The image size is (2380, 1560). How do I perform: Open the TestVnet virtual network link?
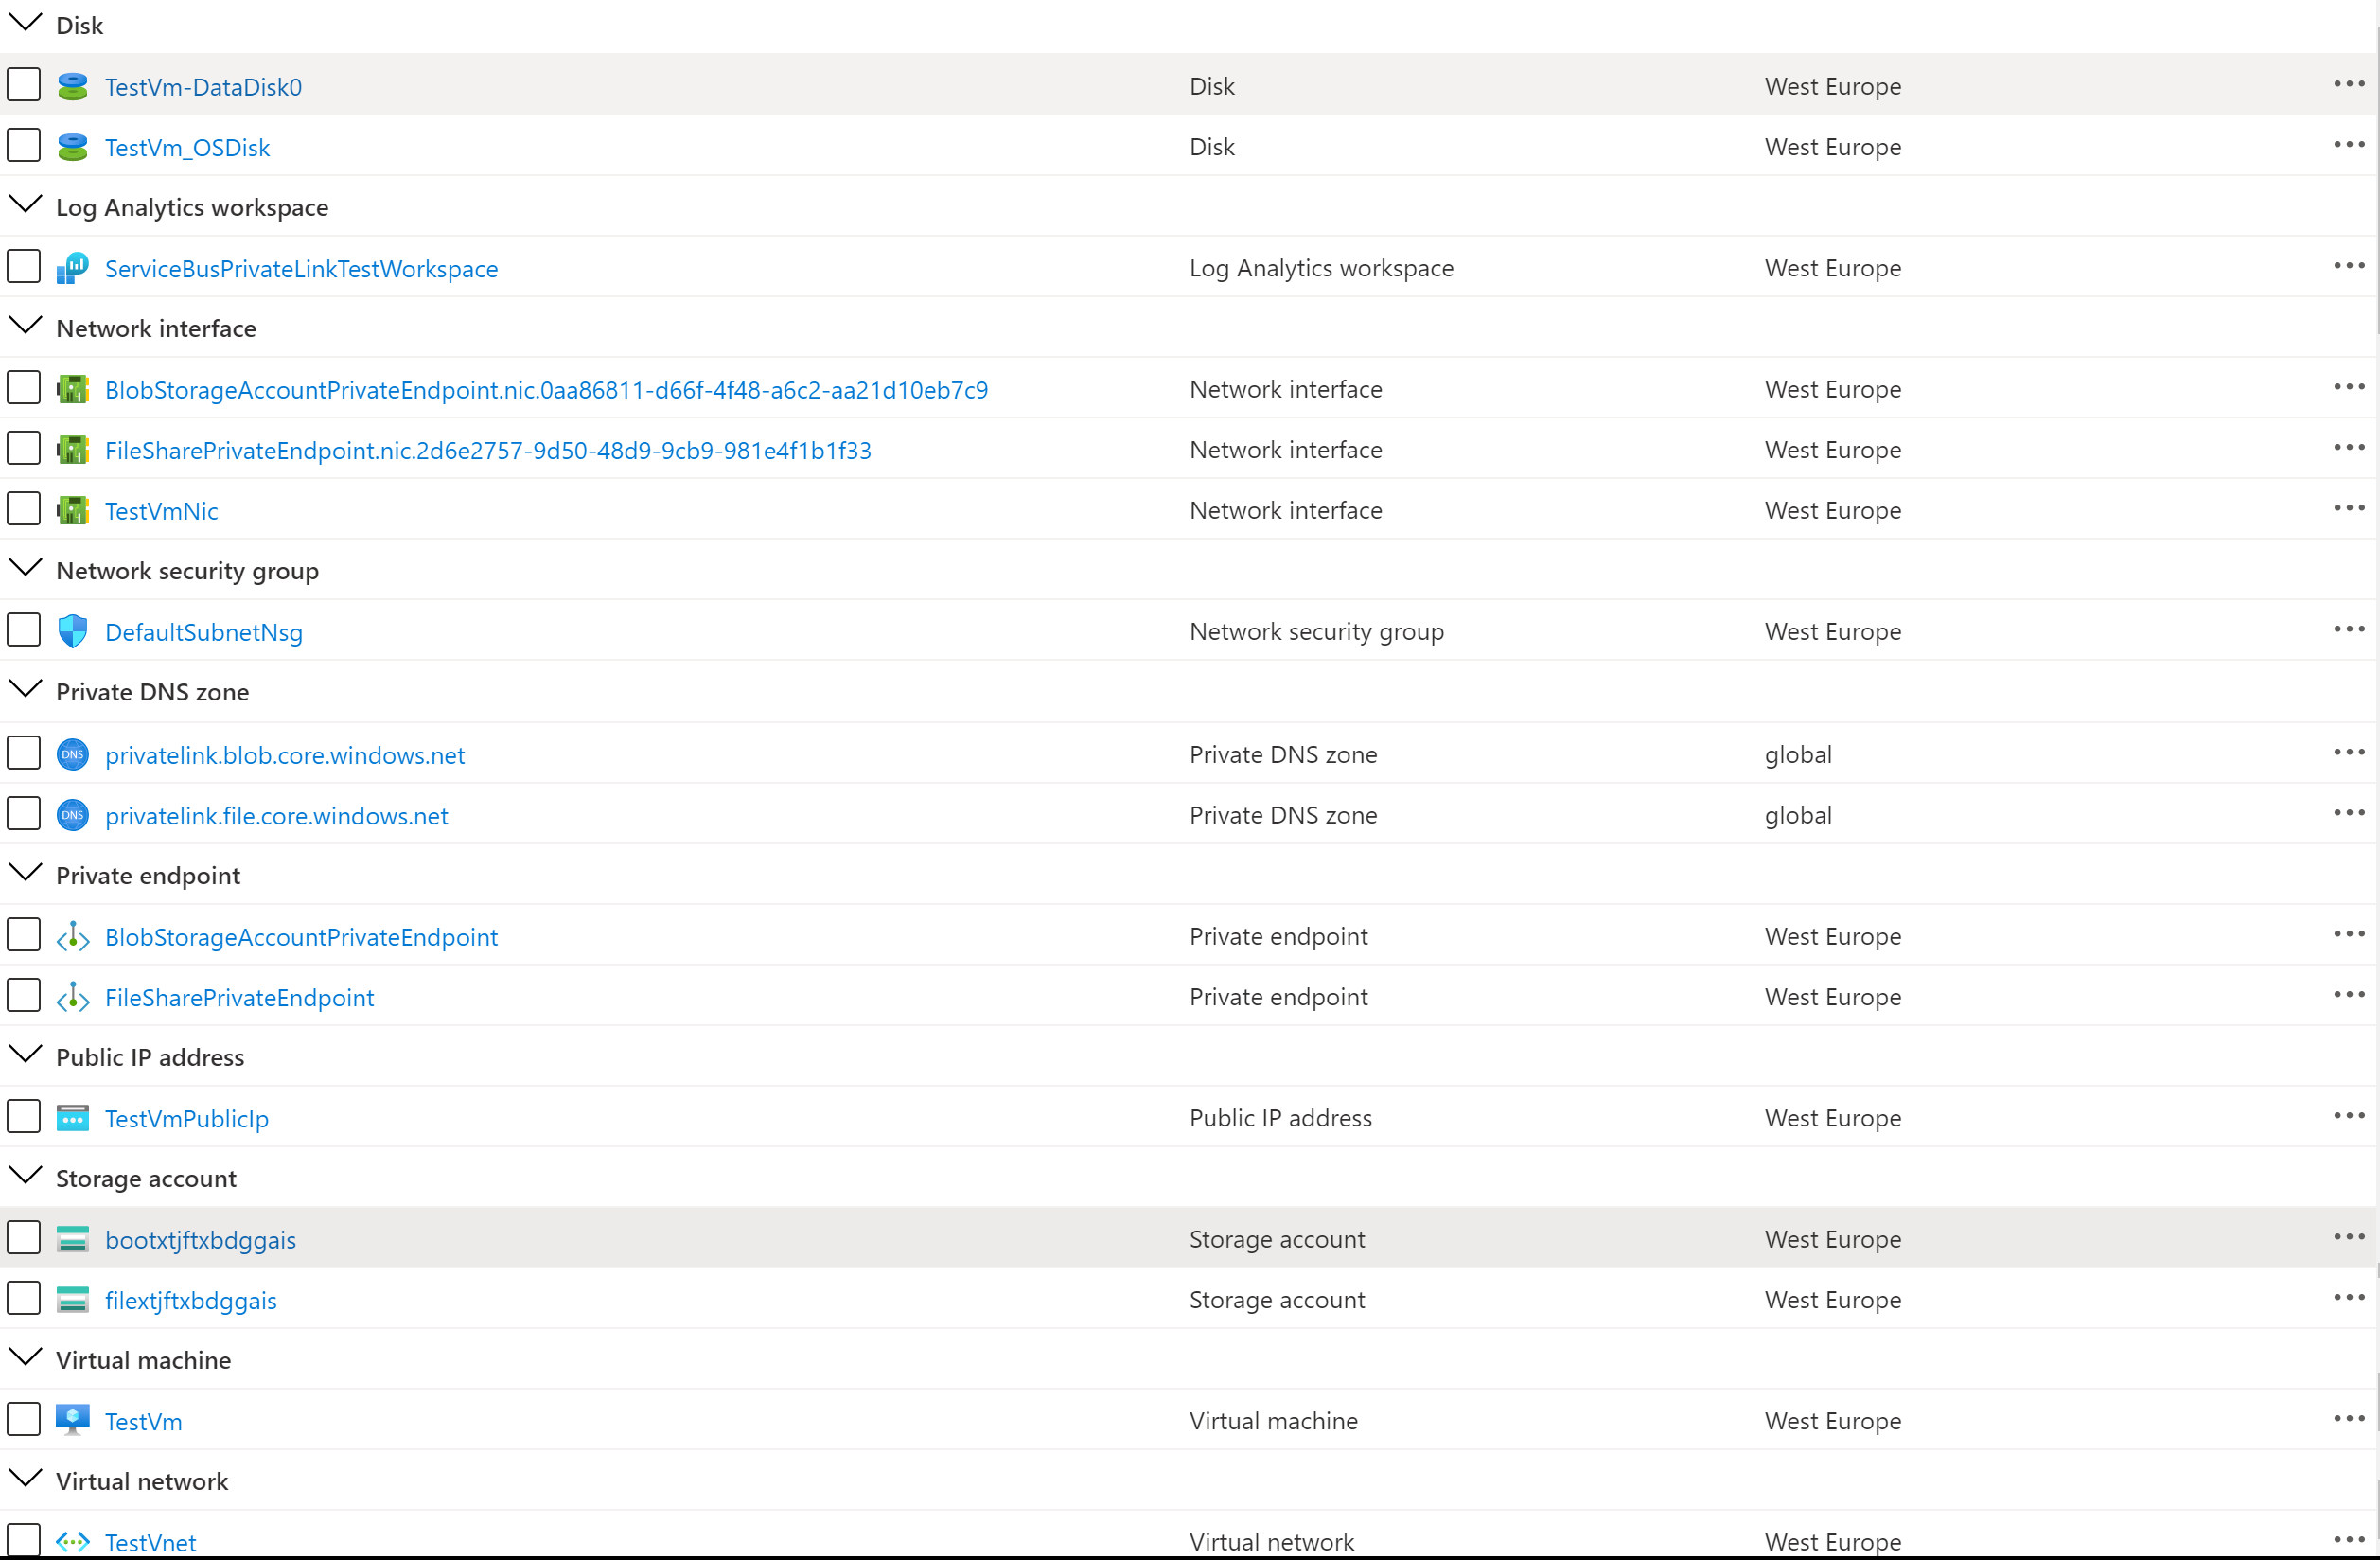point(150,1542)
